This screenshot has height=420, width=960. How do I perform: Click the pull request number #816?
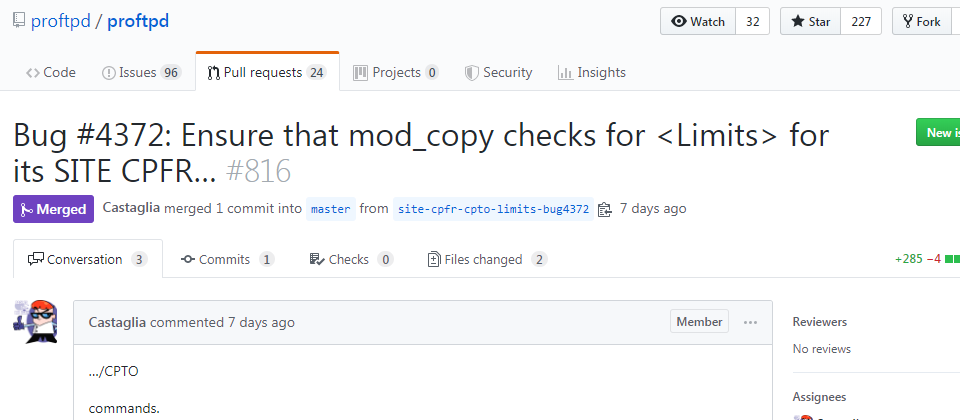(258, 171)
